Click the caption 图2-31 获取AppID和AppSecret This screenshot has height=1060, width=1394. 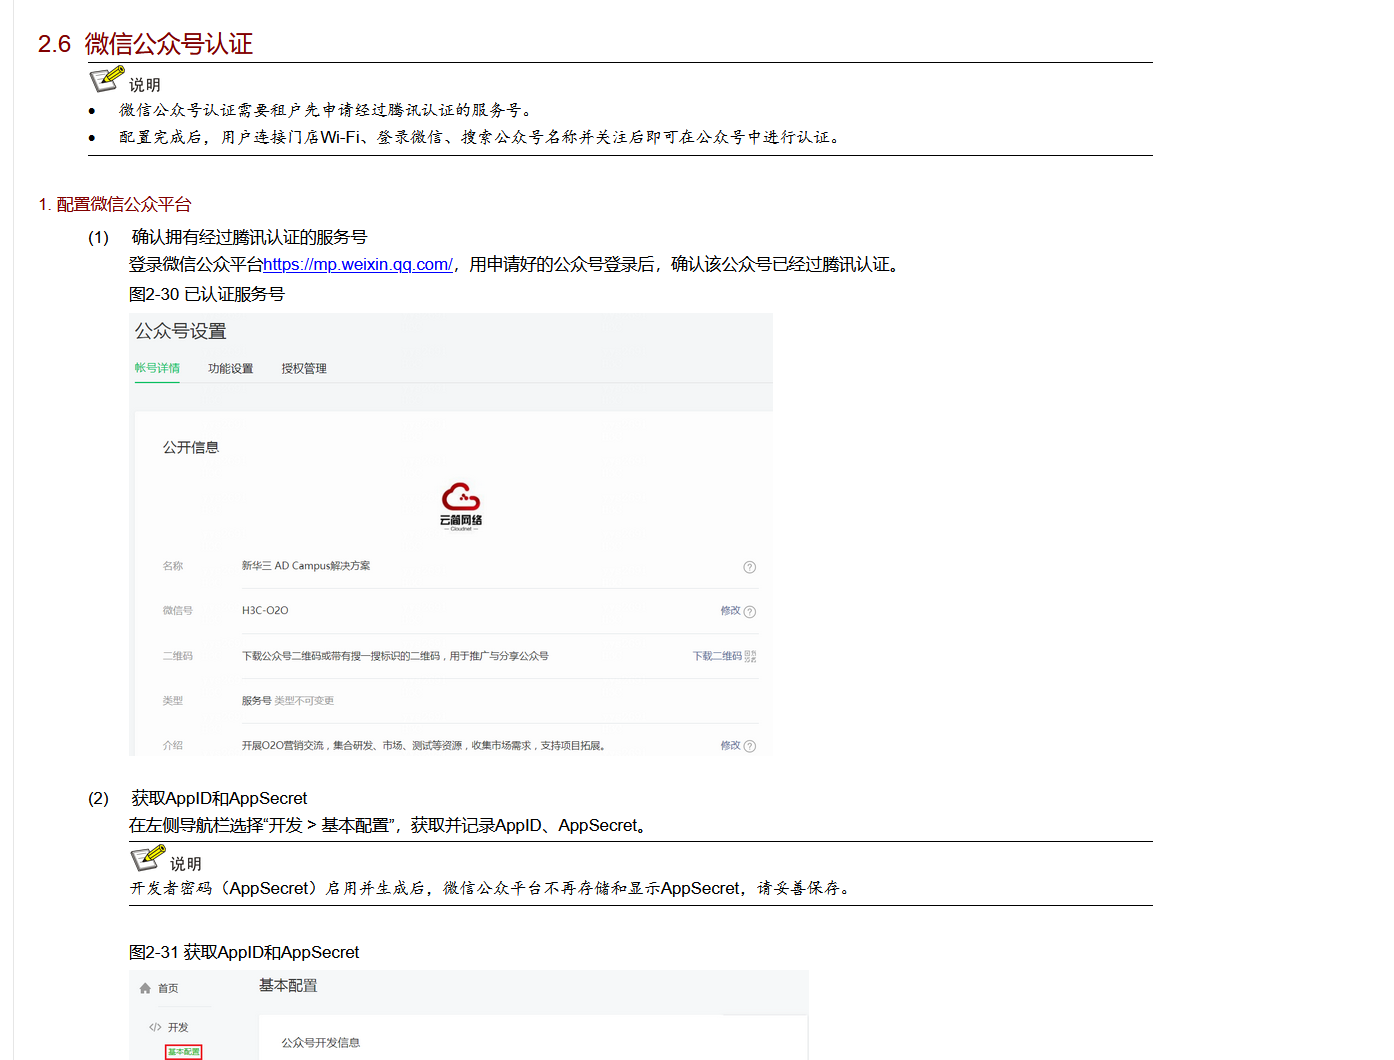pyautogui.click(x=244, y=952)
